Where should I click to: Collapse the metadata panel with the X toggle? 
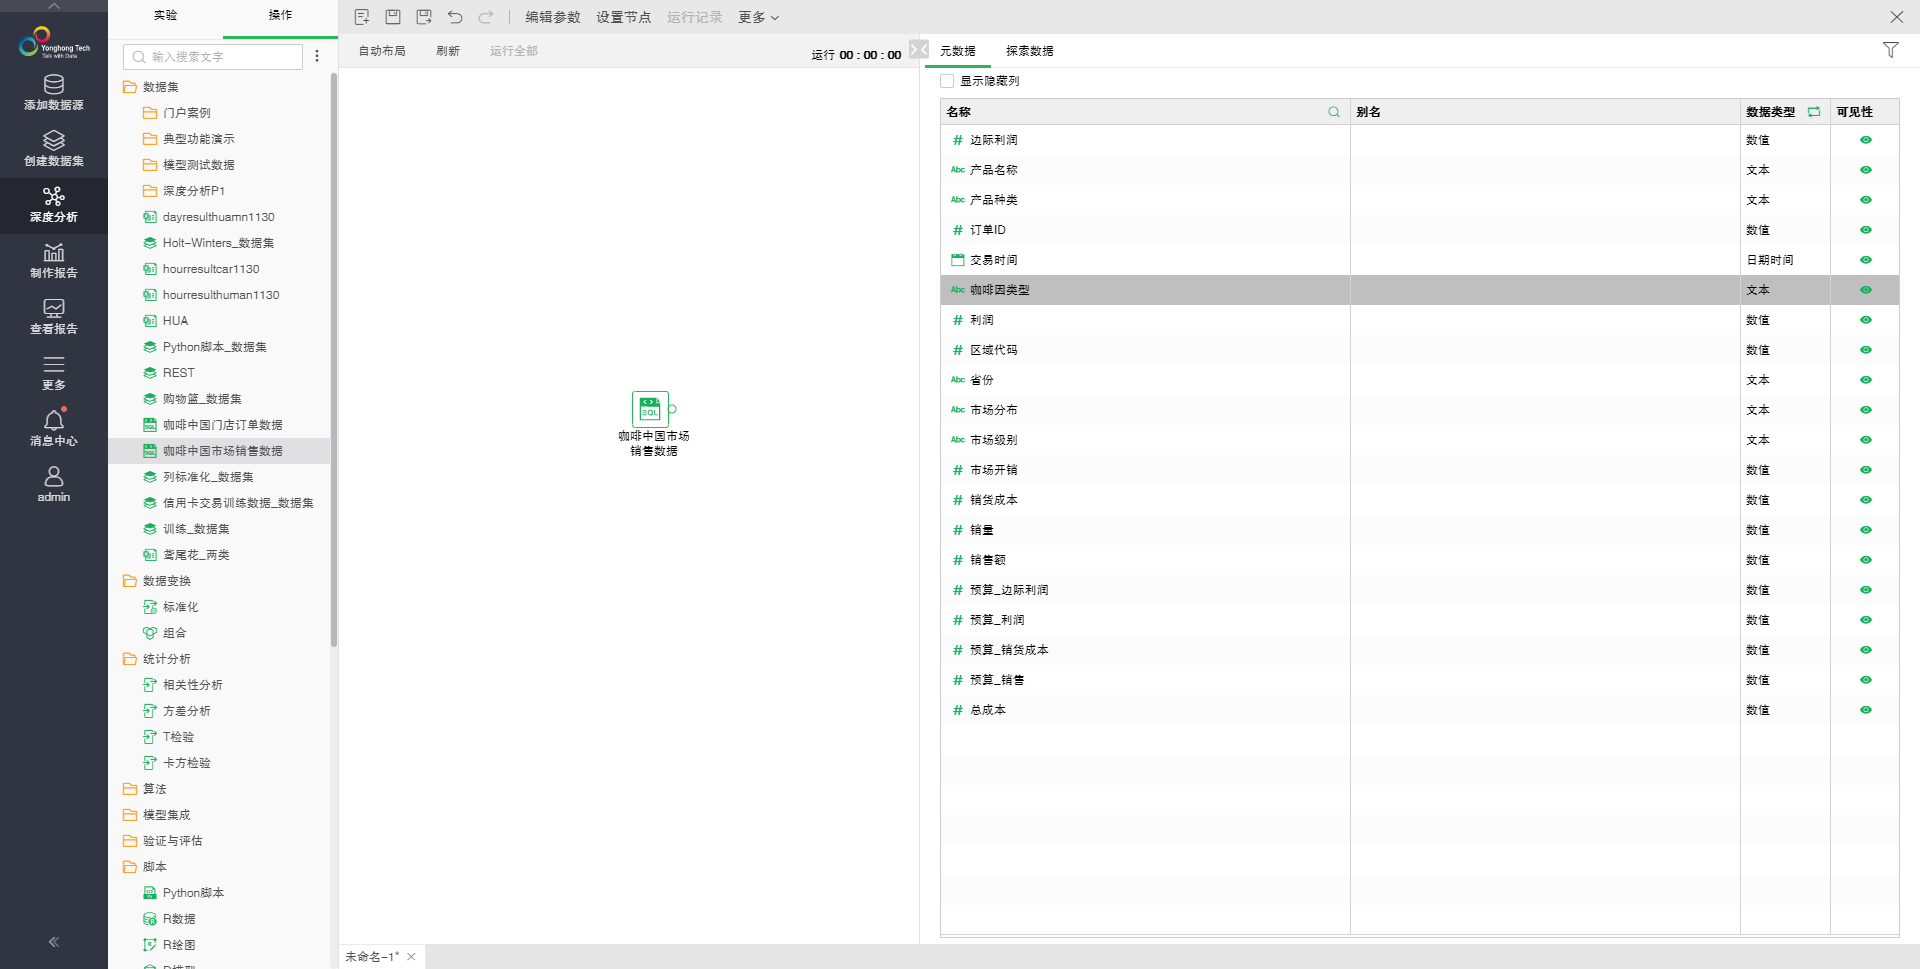click(919, 50)
